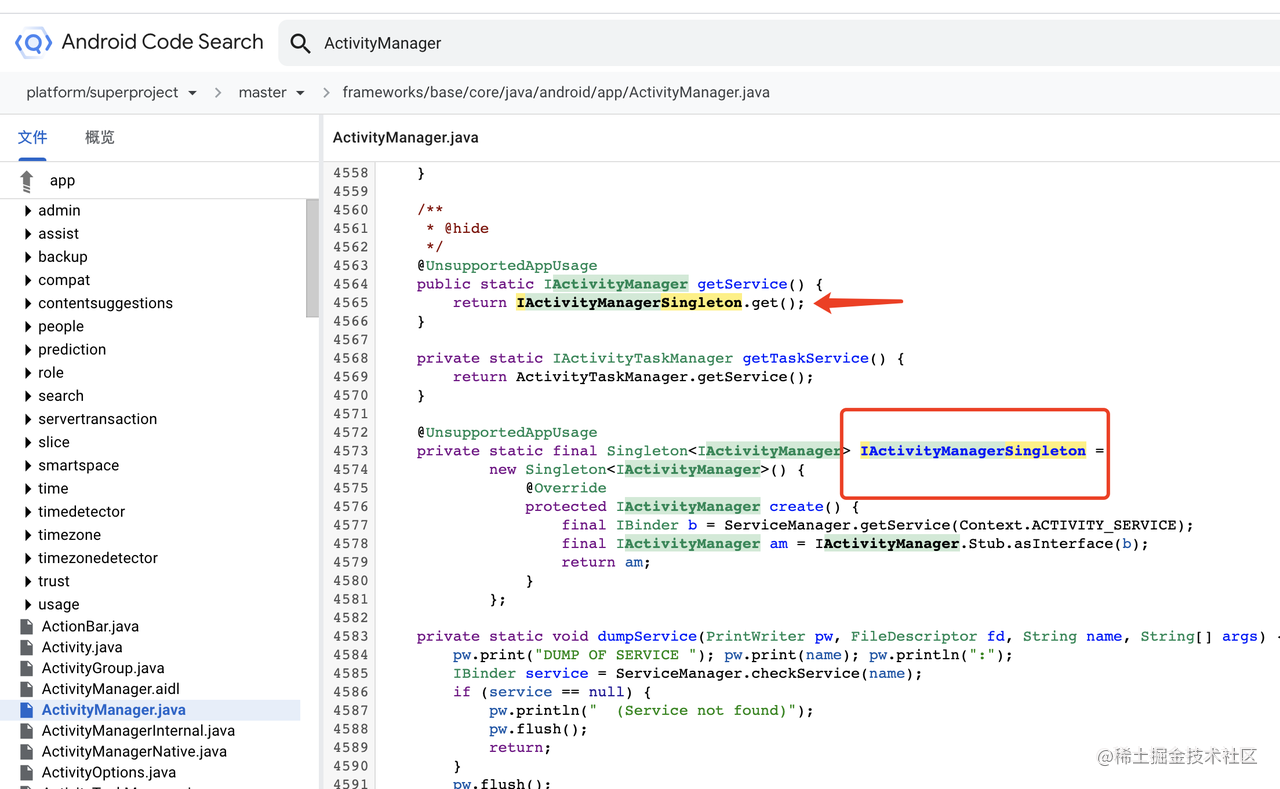Image resolution: width=1280 pixels, height=789 pixels.
Task: Expand the compat folder
Action: point(27,280)
